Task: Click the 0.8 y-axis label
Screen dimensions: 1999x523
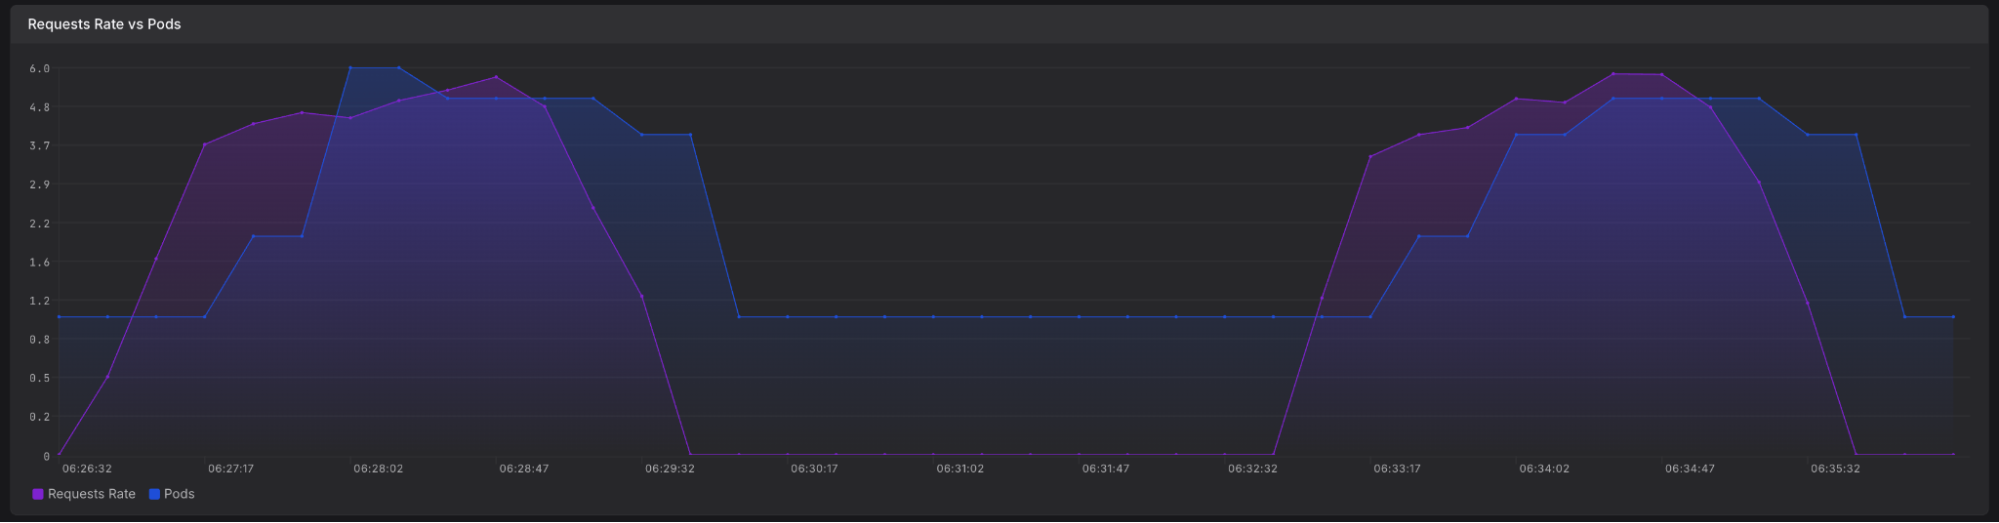Action: (x=40, y=340)
